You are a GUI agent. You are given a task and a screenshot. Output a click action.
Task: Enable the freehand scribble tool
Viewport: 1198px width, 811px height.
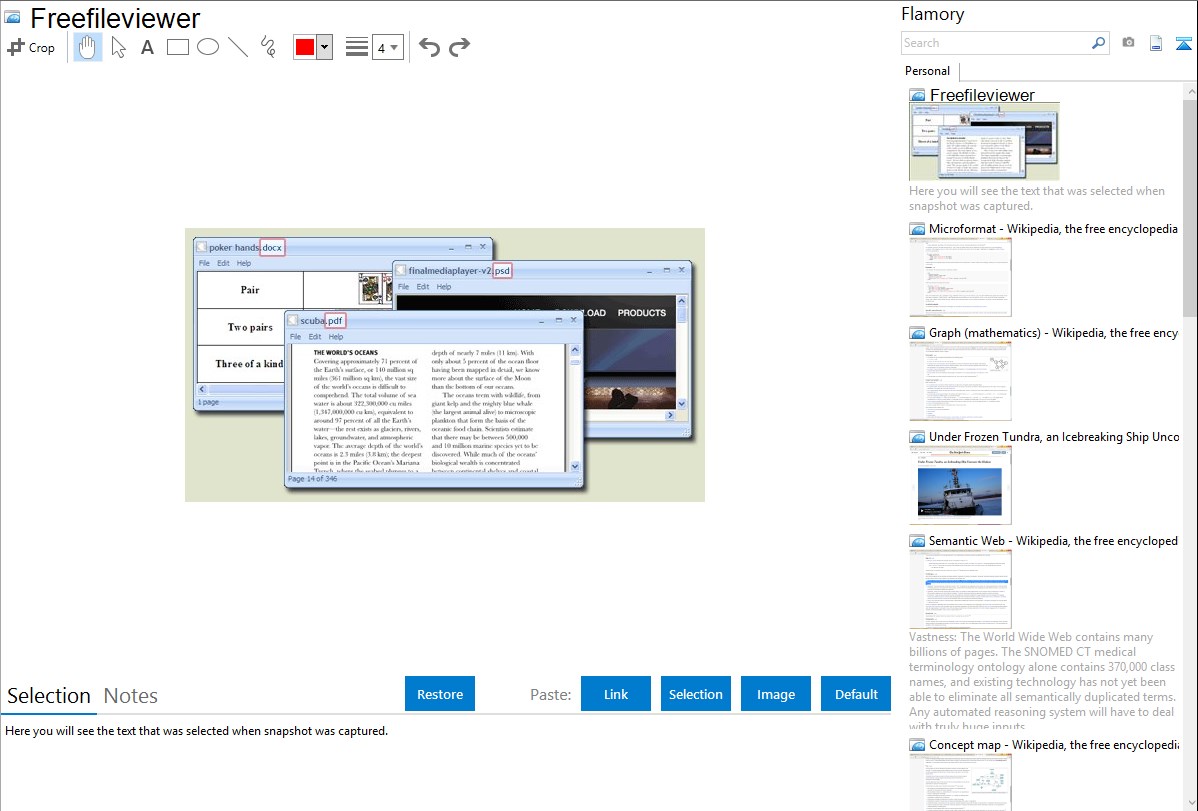[x=268, y=47]
